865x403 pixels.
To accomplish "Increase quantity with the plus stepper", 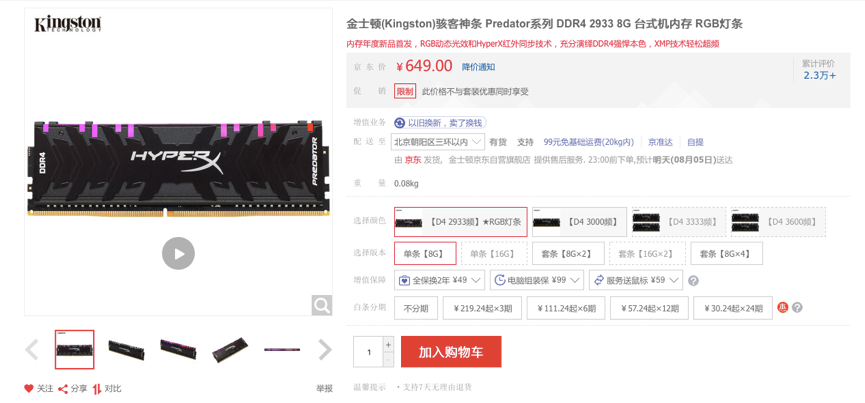I will point(388,345).
